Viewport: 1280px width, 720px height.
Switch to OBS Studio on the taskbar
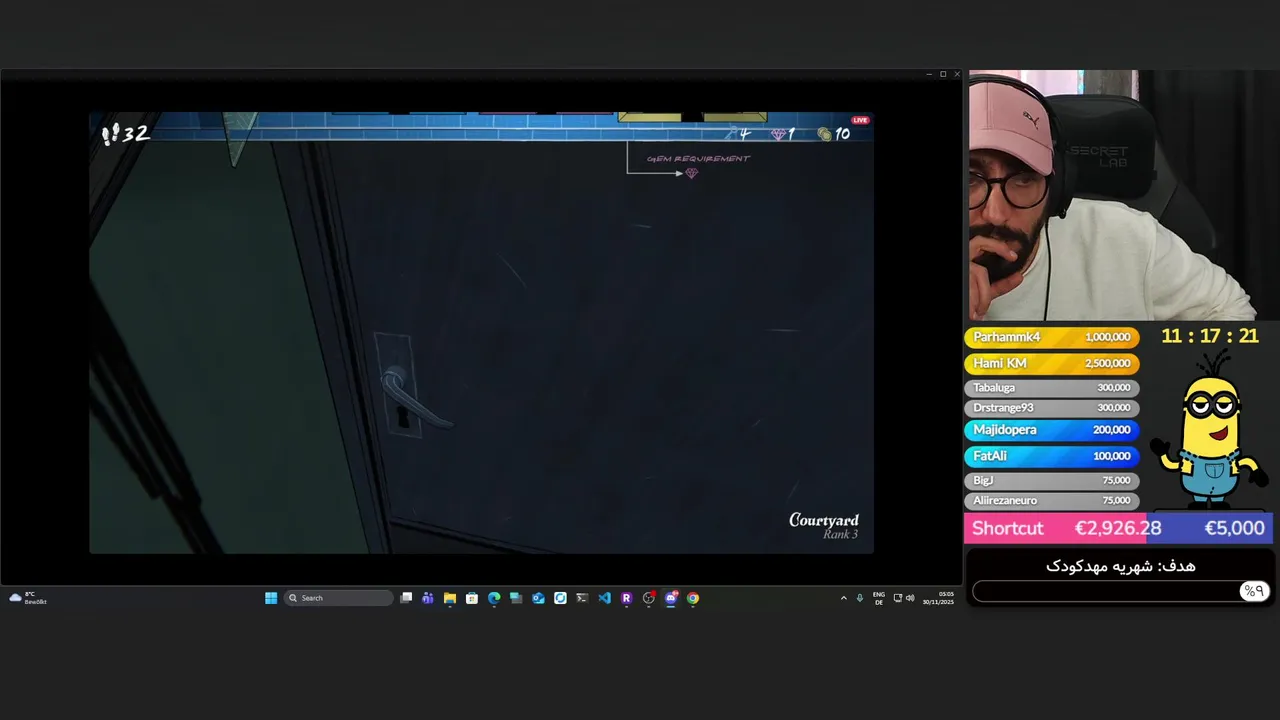(648, 598)
